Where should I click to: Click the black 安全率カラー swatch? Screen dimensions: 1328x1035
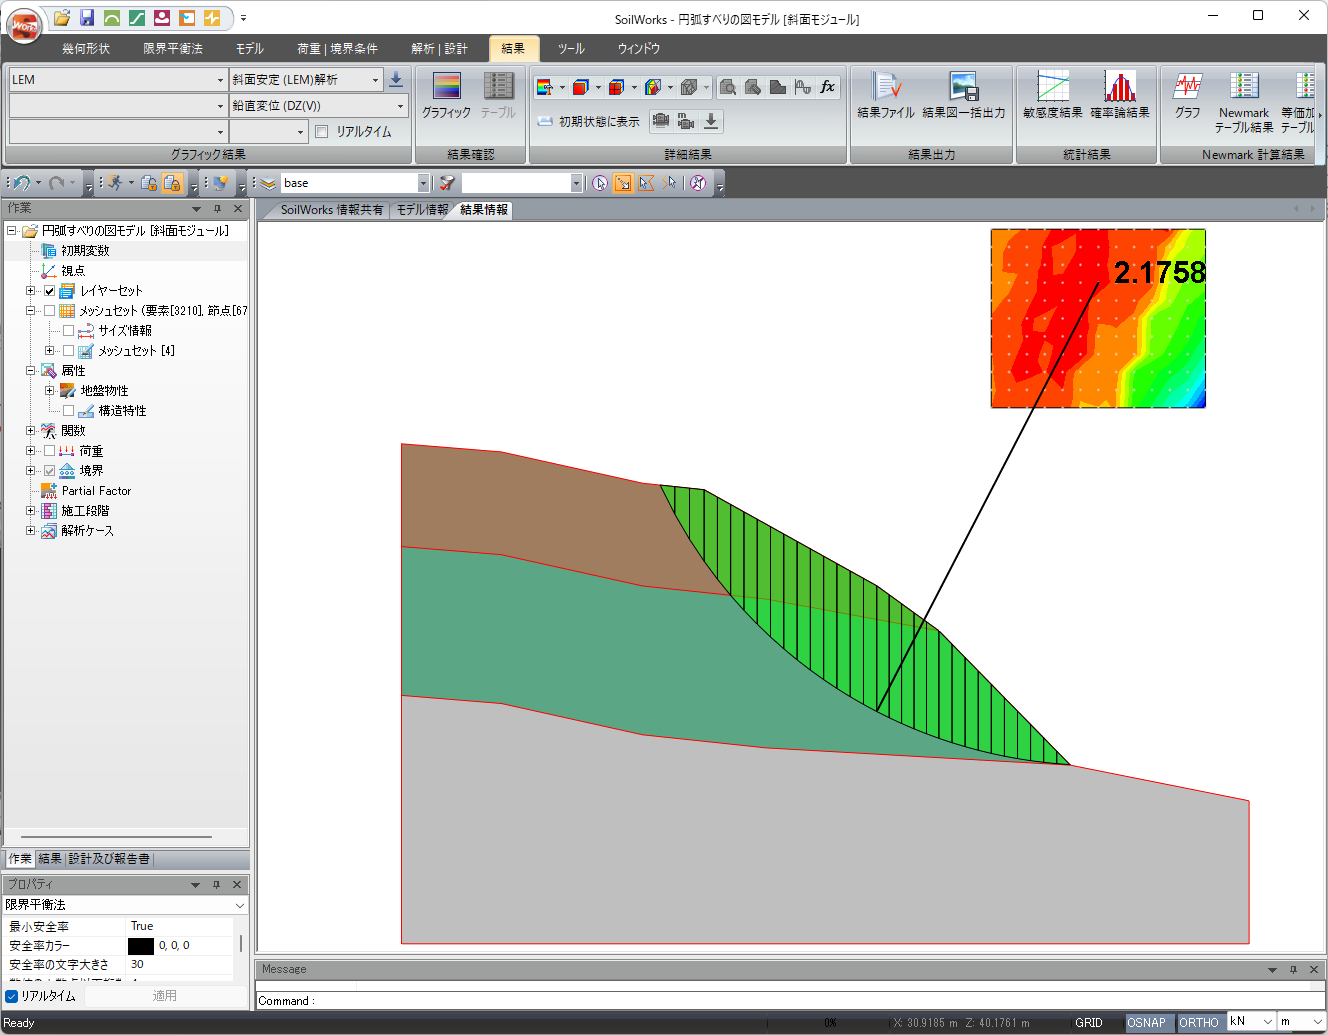coord(141,946)
